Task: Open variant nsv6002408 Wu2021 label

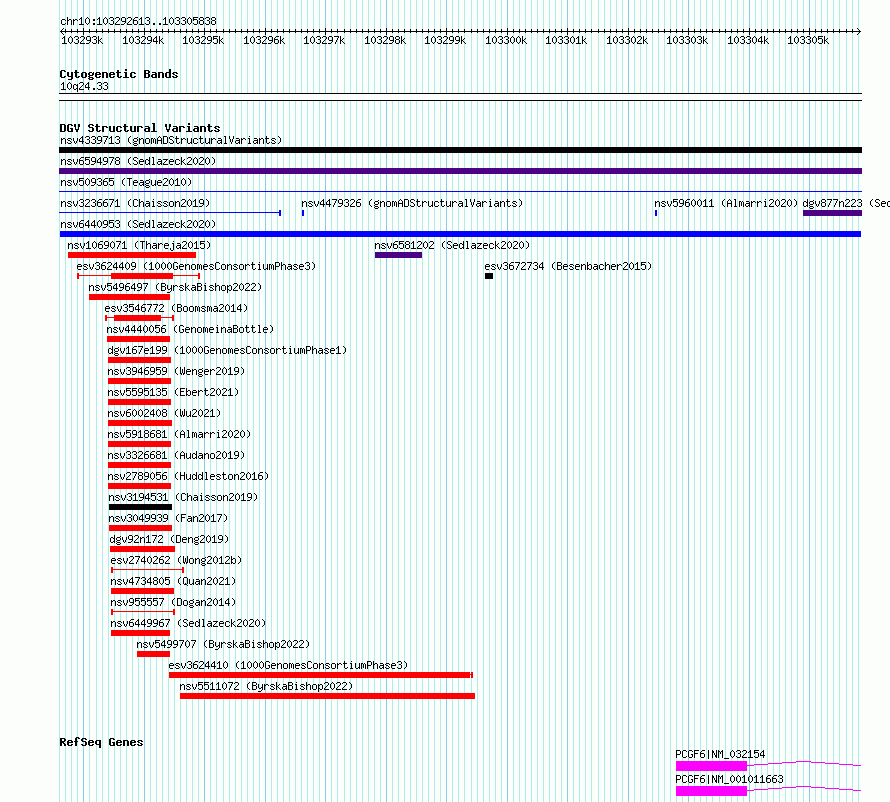Action: pos(164,413)
